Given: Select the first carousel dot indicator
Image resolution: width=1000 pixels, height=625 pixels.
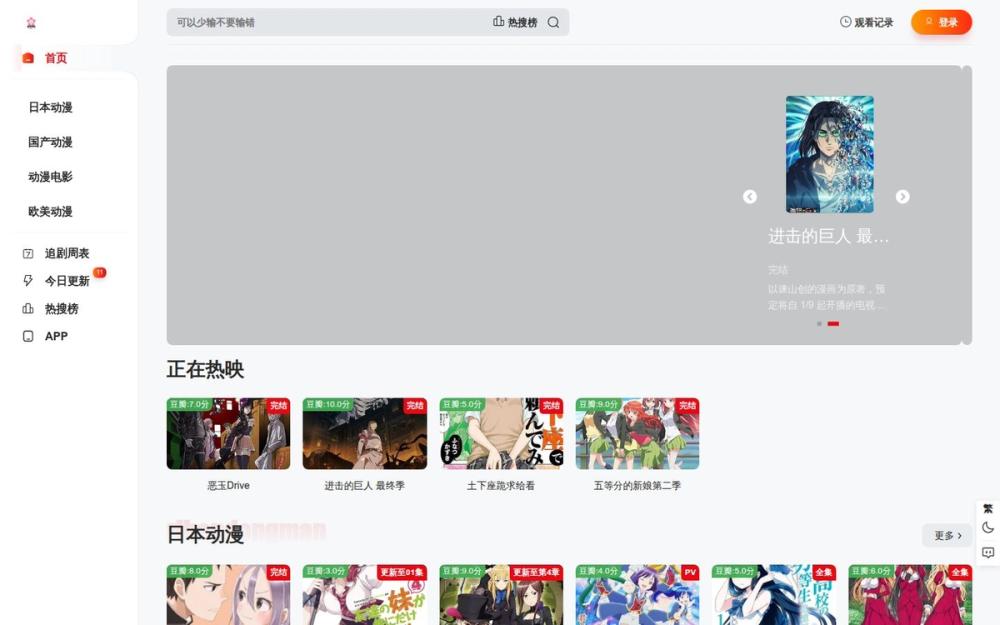Looking at the screenshot, I should point(820,324).
